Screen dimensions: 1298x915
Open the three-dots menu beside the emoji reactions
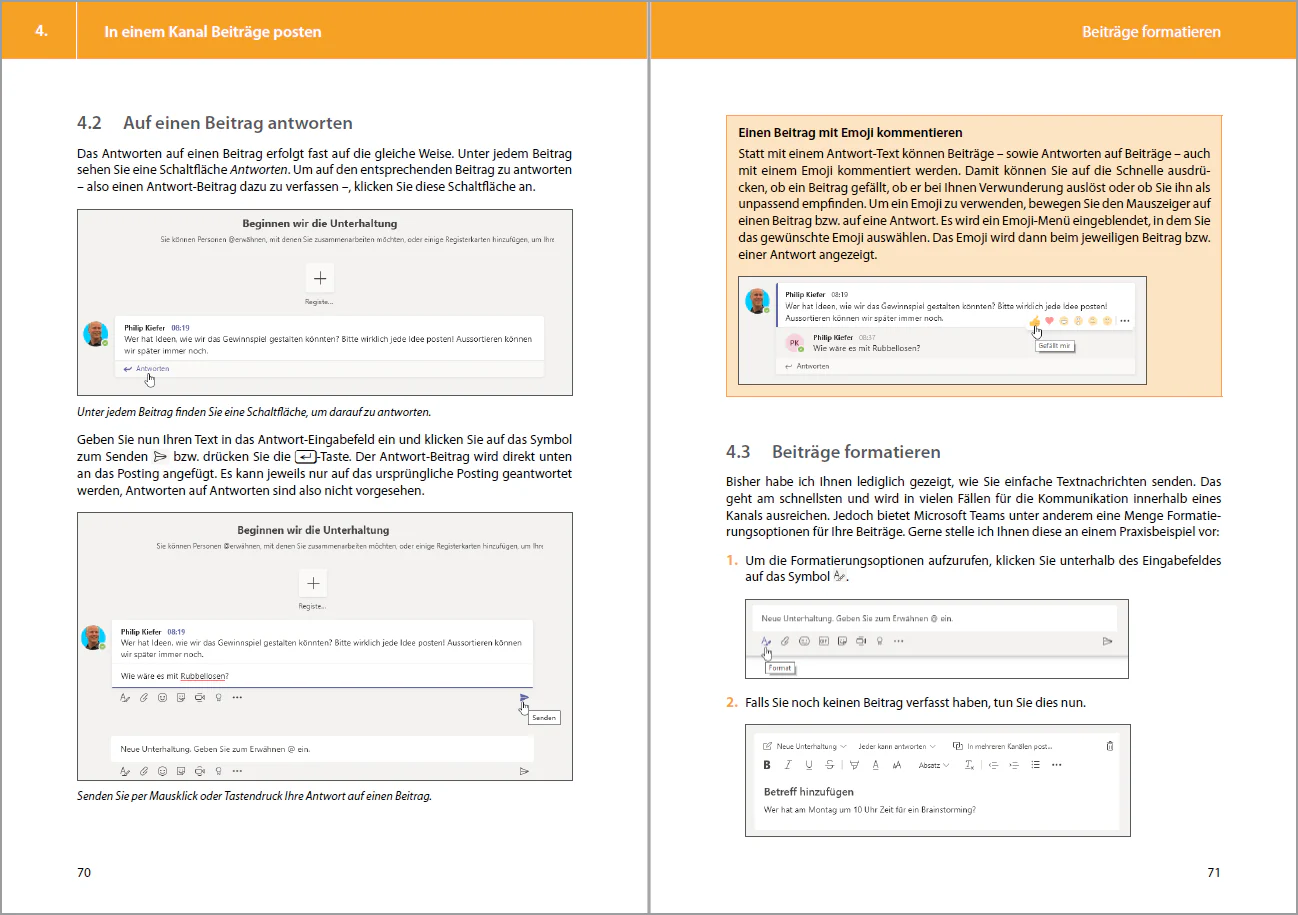1124,321
